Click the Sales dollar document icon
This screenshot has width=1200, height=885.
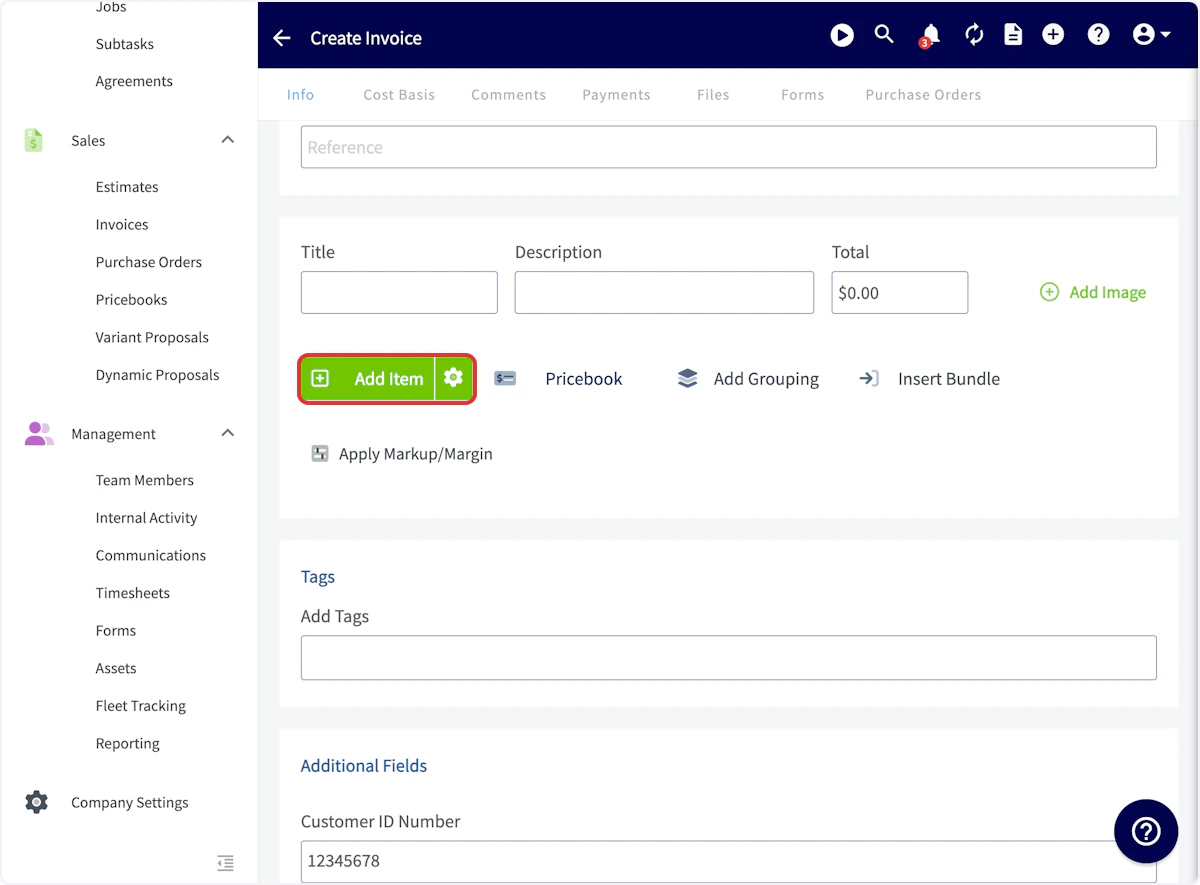34,140
